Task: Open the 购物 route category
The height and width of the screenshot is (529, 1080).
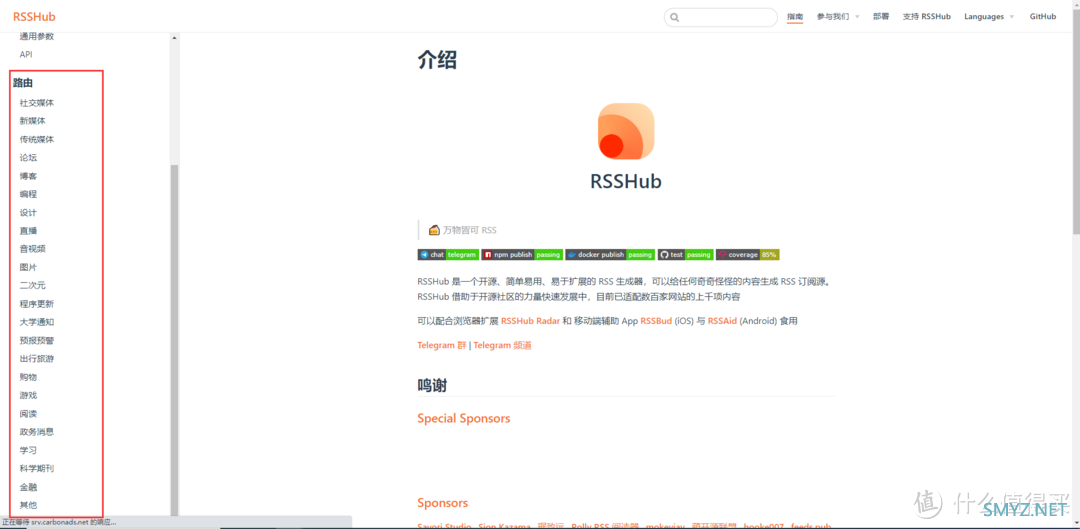Action: point(28,377)
